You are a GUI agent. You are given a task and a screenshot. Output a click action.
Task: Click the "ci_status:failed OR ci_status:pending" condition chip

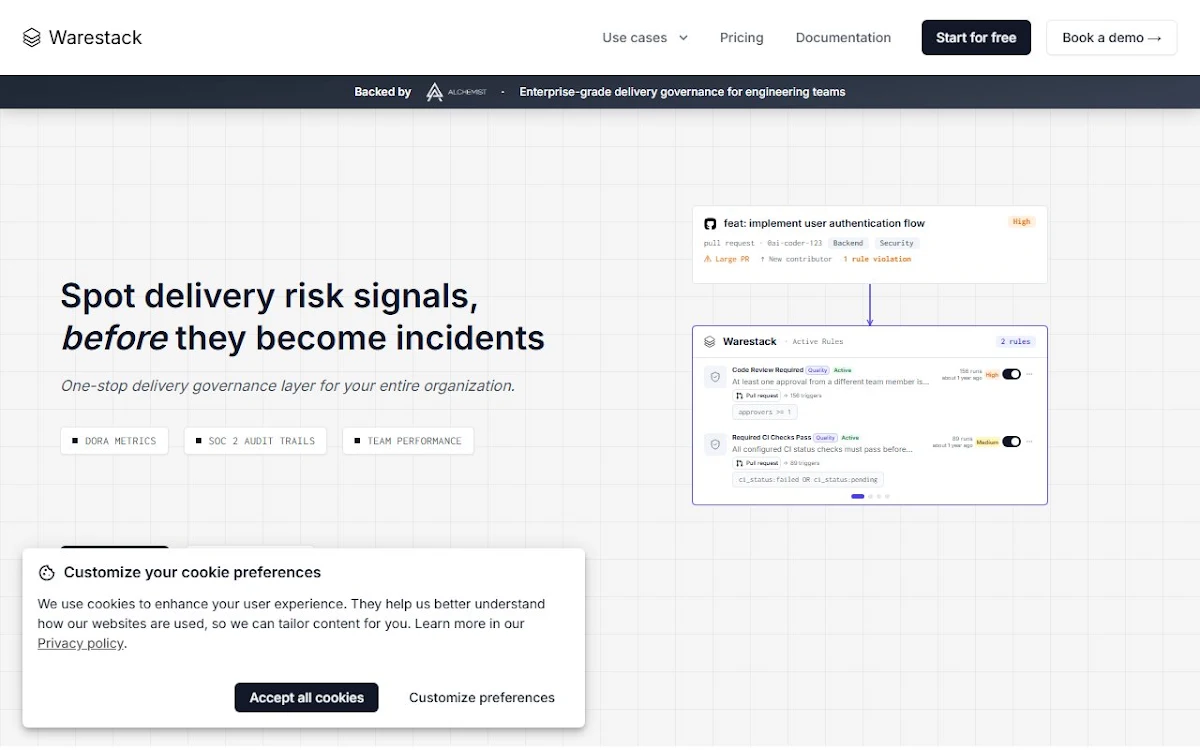click(808, 479)
